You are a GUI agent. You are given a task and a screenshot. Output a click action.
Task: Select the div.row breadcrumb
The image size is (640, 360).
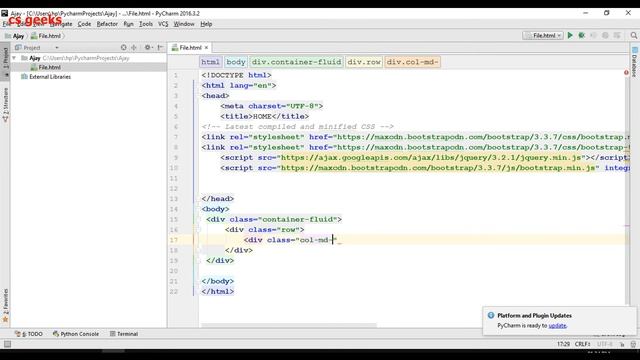pyautogui.click(x=364, y=62)
